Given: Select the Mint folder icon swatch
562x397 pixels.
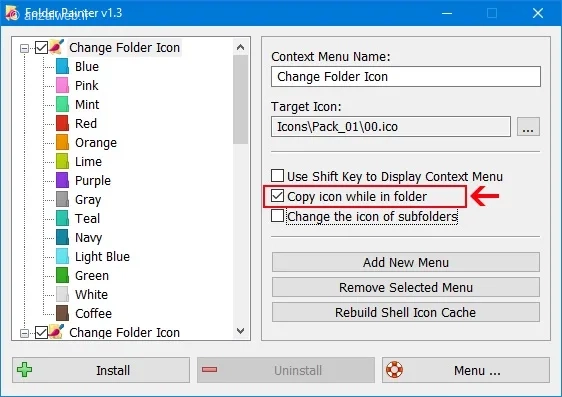Looking at the screenshot, I should [x=62, y=104].
